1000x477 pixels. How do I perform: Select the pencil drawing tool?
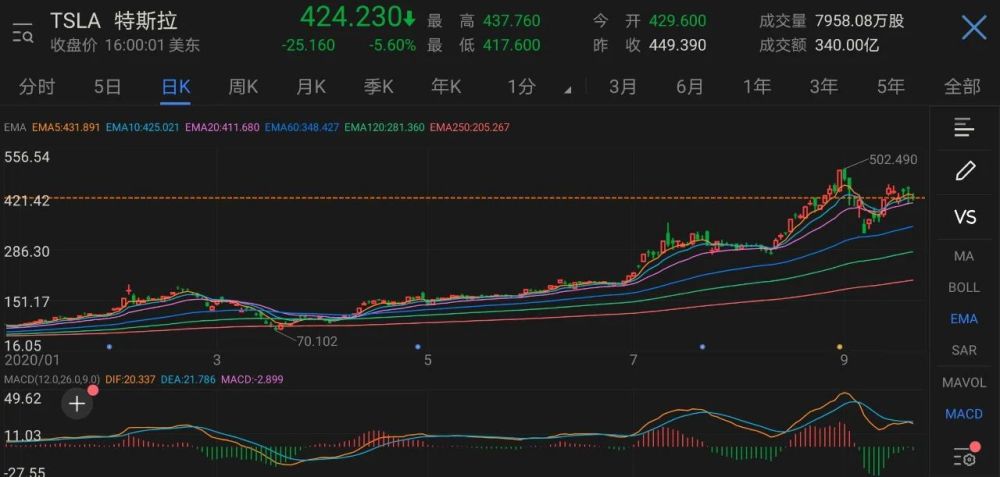point(965,171)
